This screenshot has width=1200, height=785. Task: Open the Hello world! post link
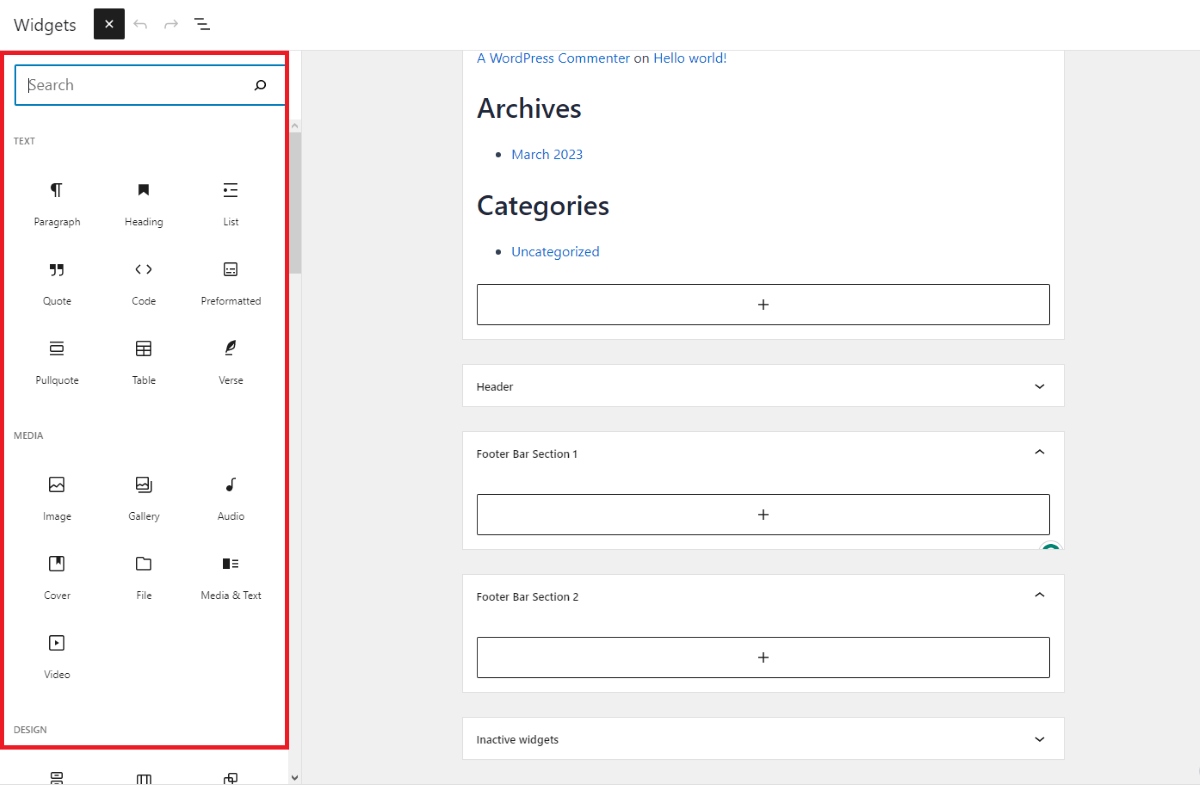[x=689, y=58]
